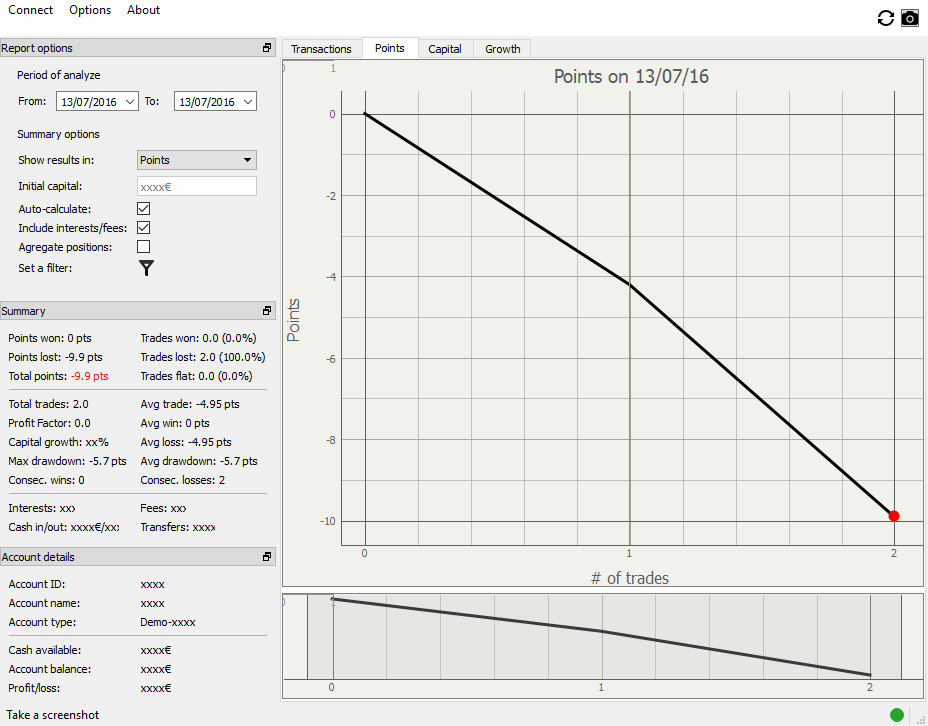Click 'Trades flat: 0.0 (0.0%)' text
Screen dimensions: 928x726
point(196,376)
